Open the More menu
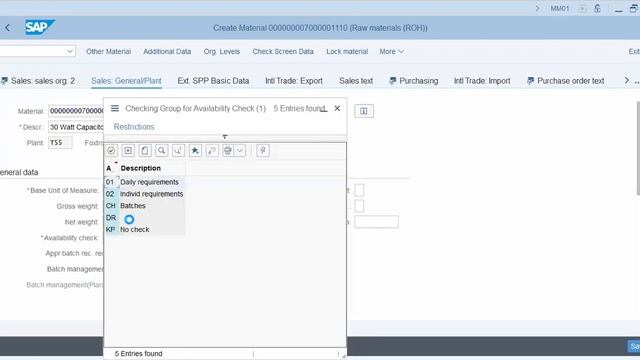The width and height of the screenshot is (640, 360). point(391,51)
